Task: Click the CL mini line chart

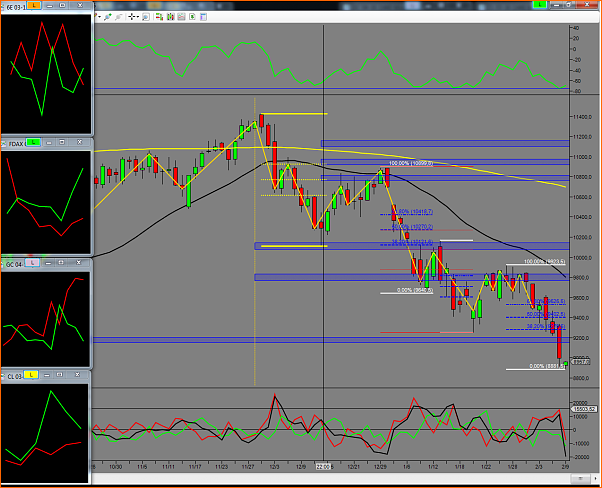Action: tap(45, 433)
